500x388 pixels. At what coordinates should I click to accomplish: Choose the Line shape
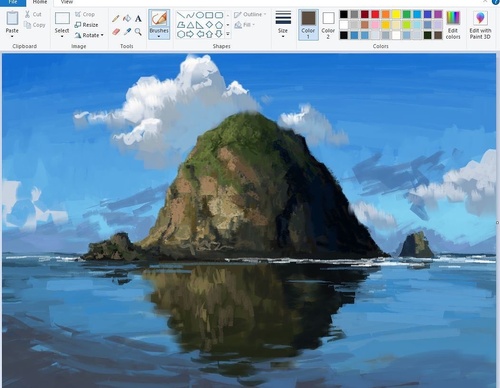pyautogui.click(x=180, y=15)
